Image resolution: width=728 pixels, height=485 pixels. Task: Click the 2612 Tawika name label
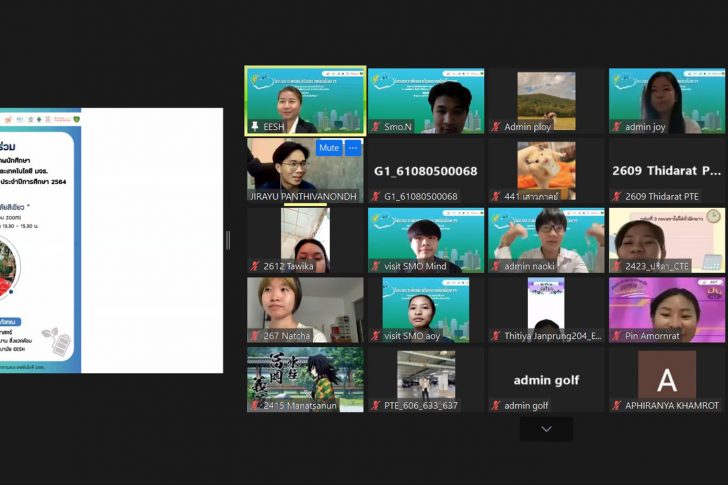(288, 267)
